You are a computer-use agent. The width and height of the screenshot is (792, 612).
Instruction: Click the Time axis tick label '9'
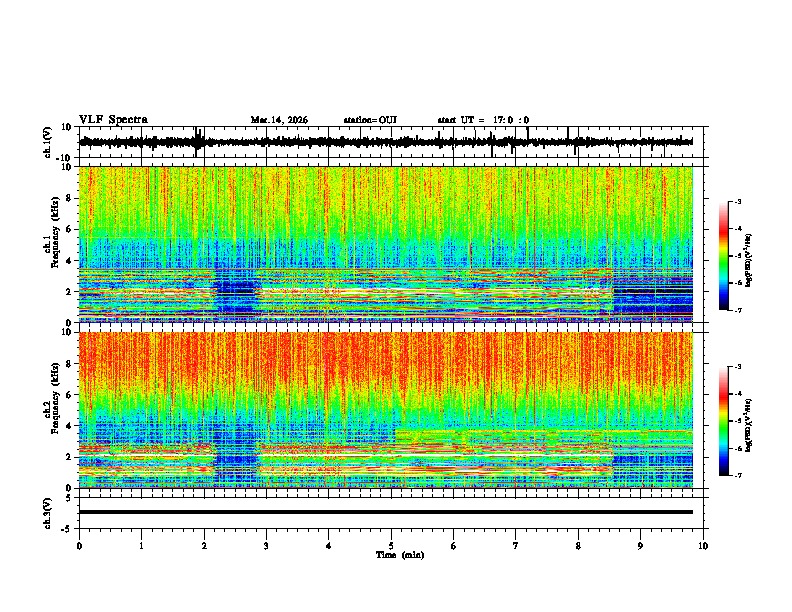pos(640,546)
